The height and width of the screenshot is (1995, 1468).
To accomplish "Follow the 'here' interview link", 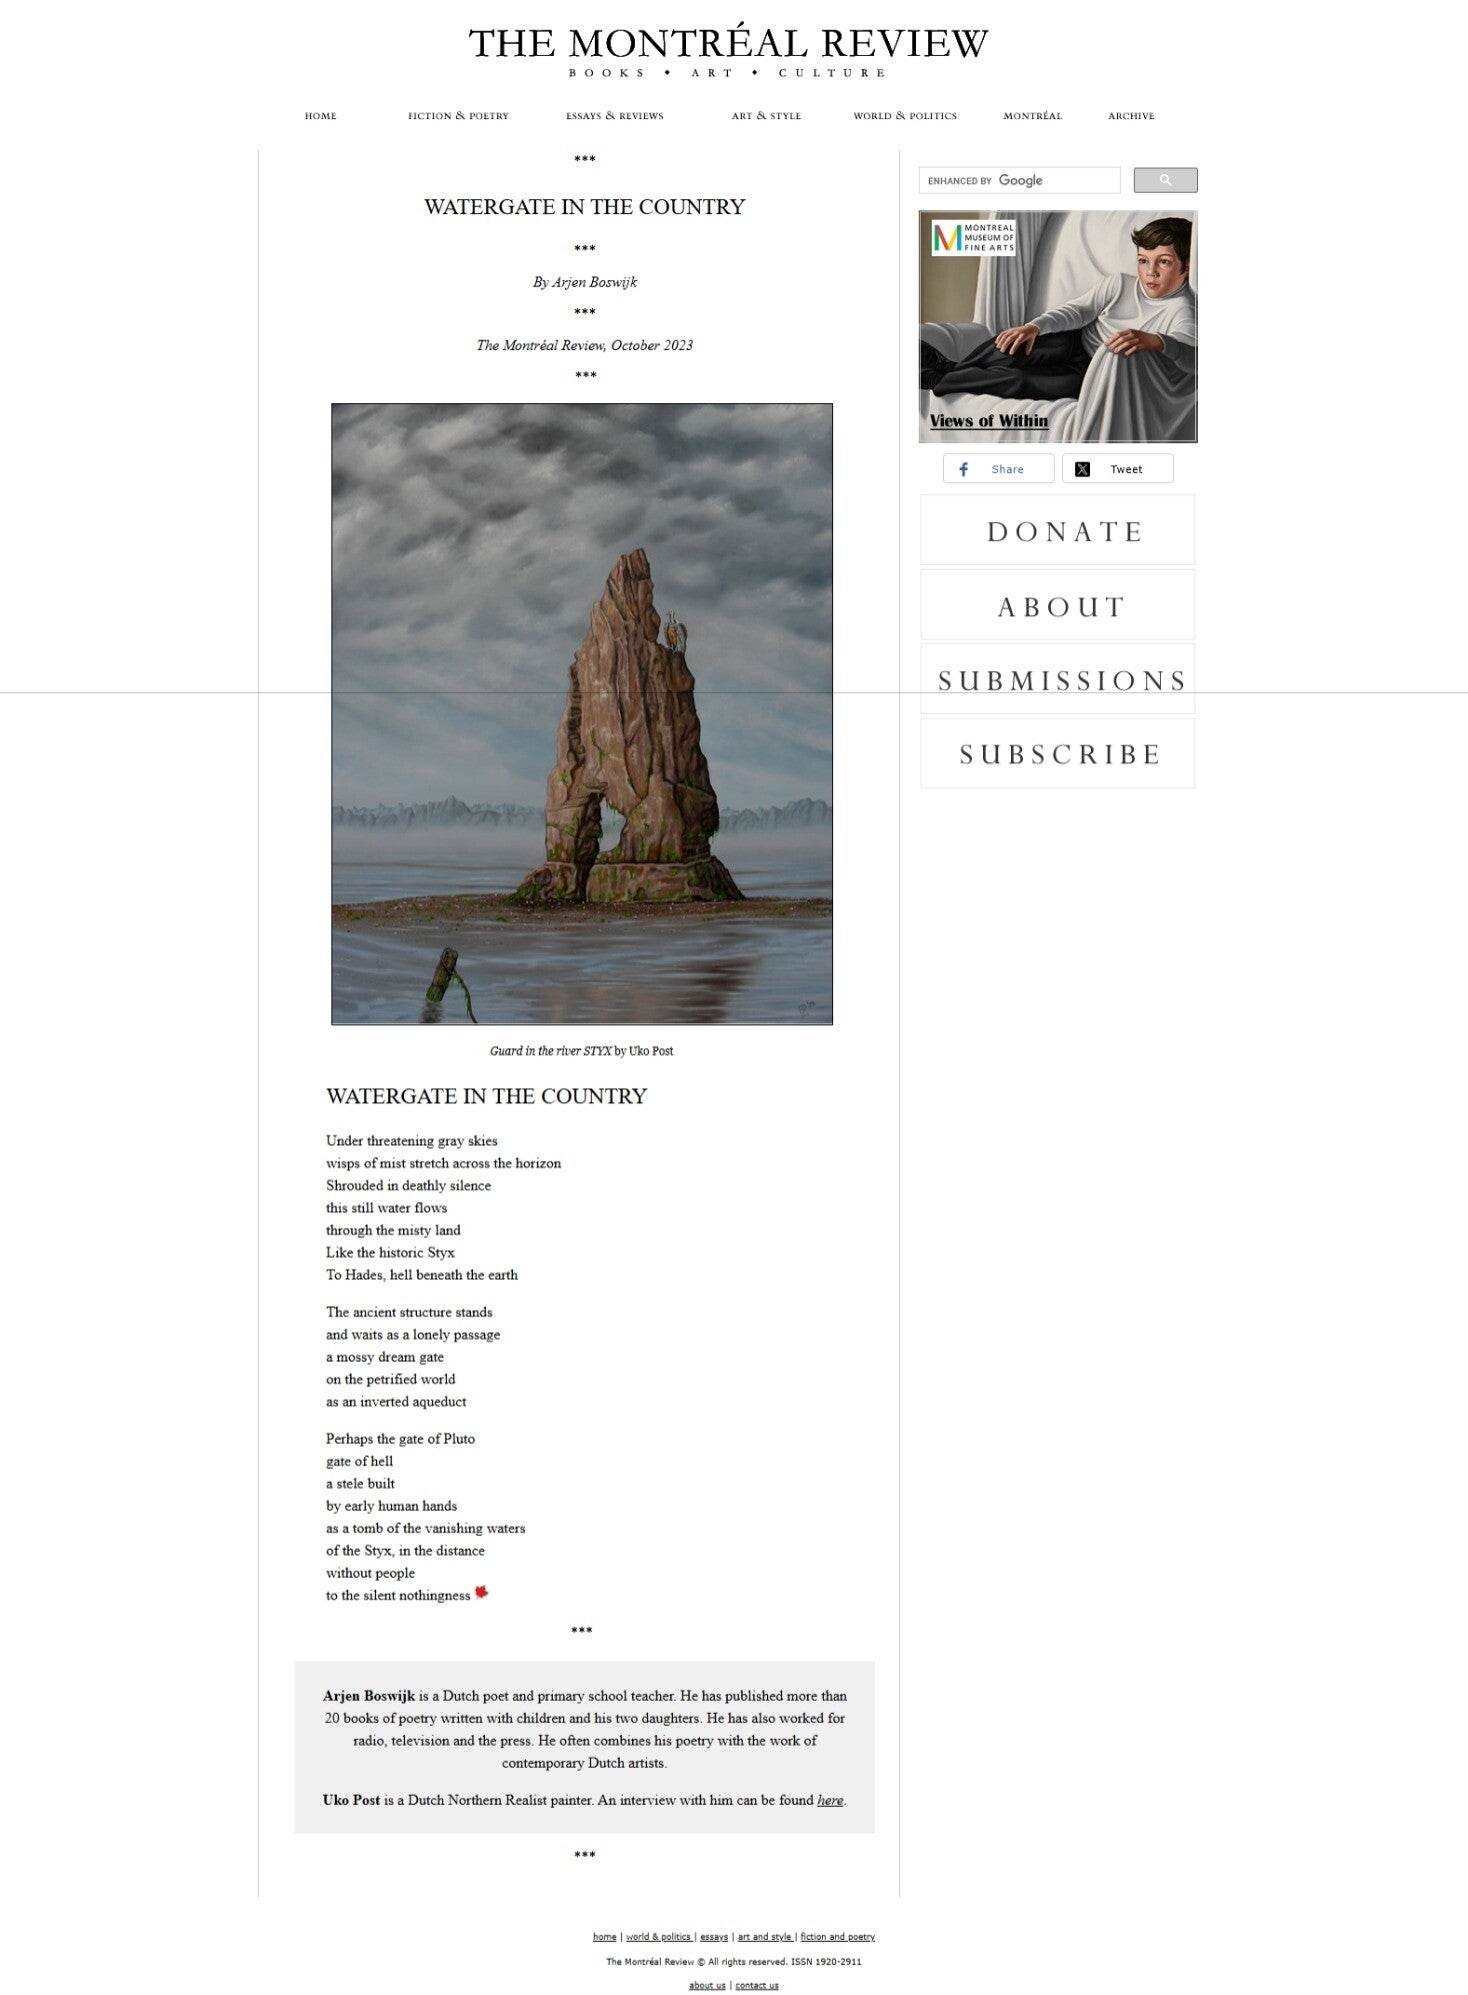I will 830,1800.
